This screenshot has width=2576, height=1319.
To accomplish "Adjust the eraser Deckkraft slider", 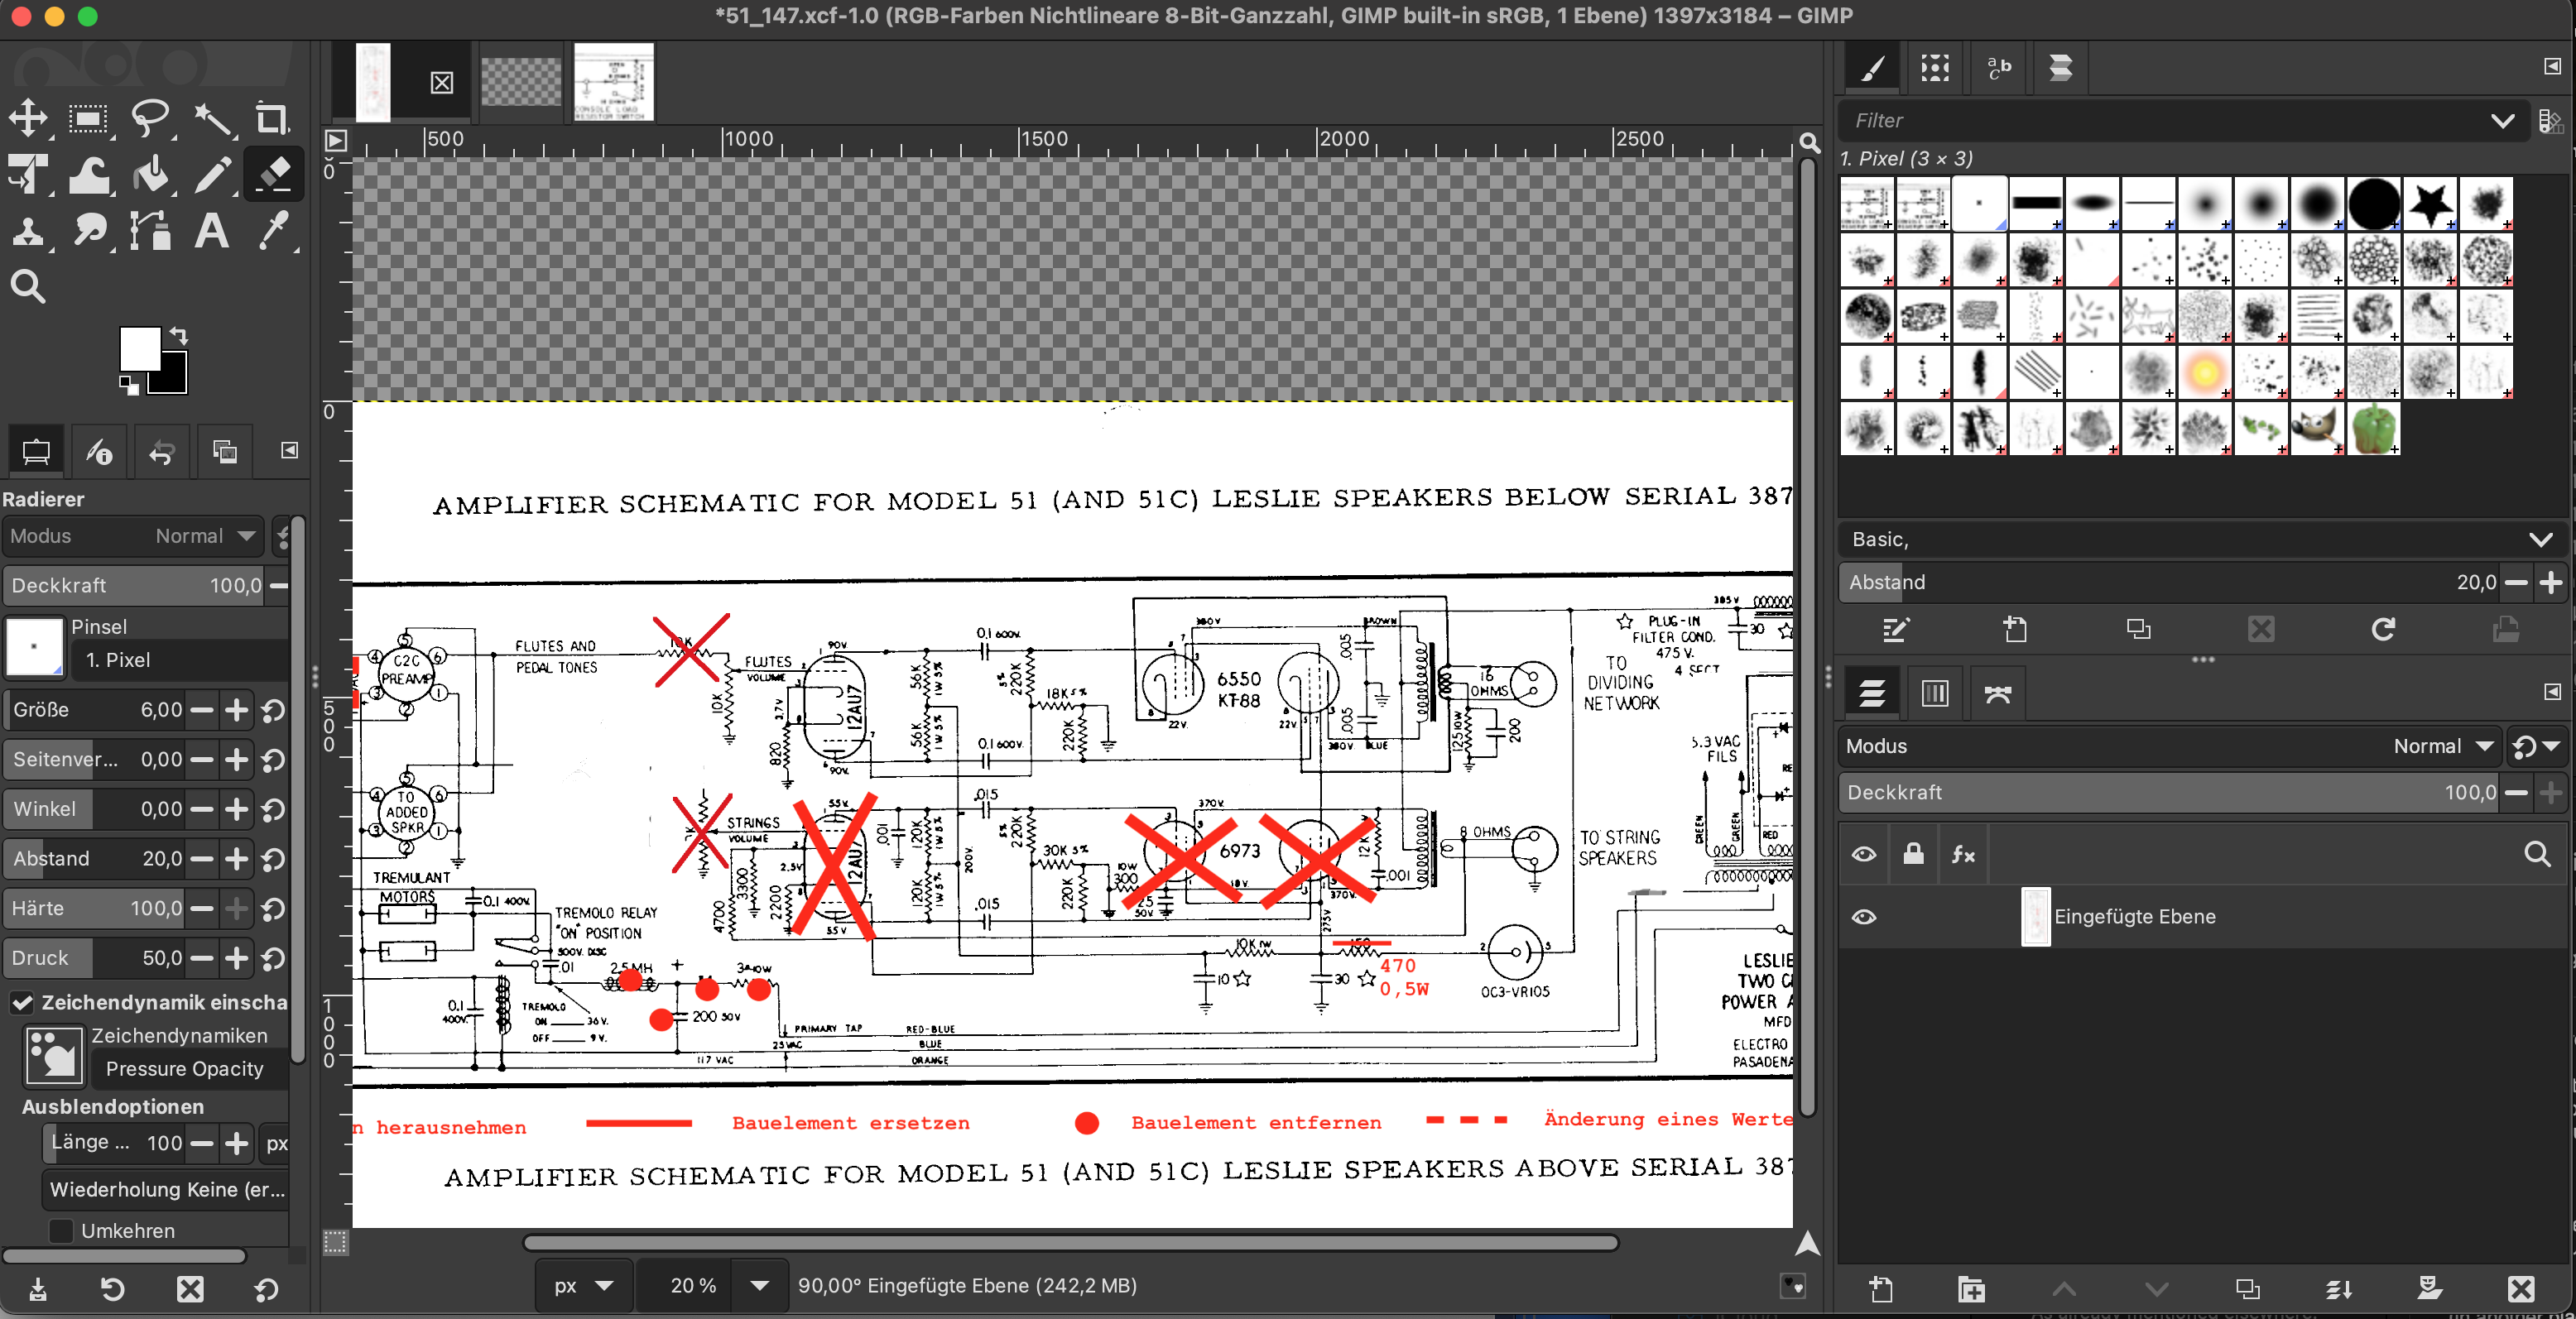I will click(135, 585).
